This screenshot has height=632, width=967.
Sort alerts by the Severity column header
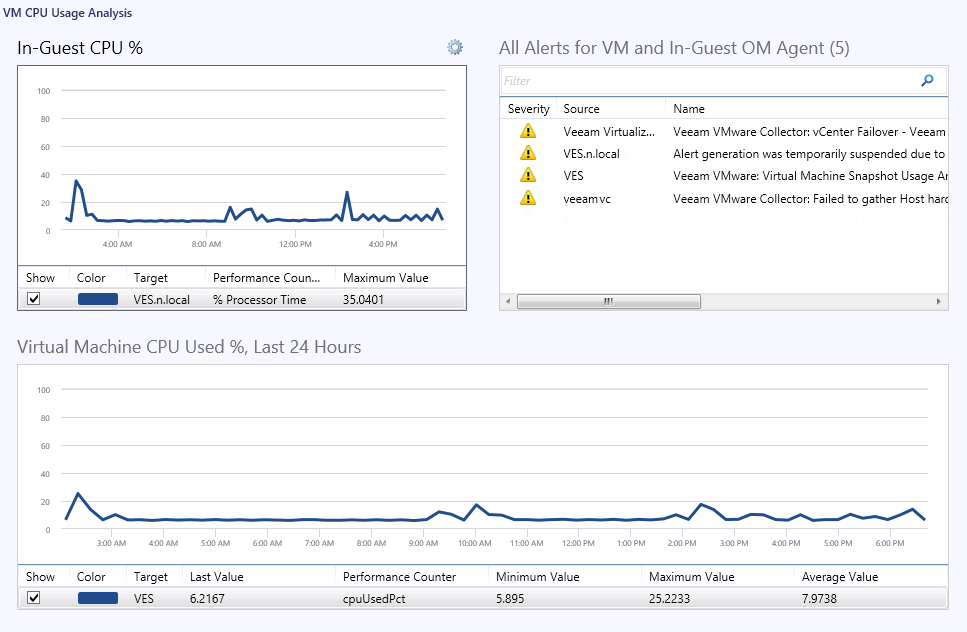click(529, 109)
